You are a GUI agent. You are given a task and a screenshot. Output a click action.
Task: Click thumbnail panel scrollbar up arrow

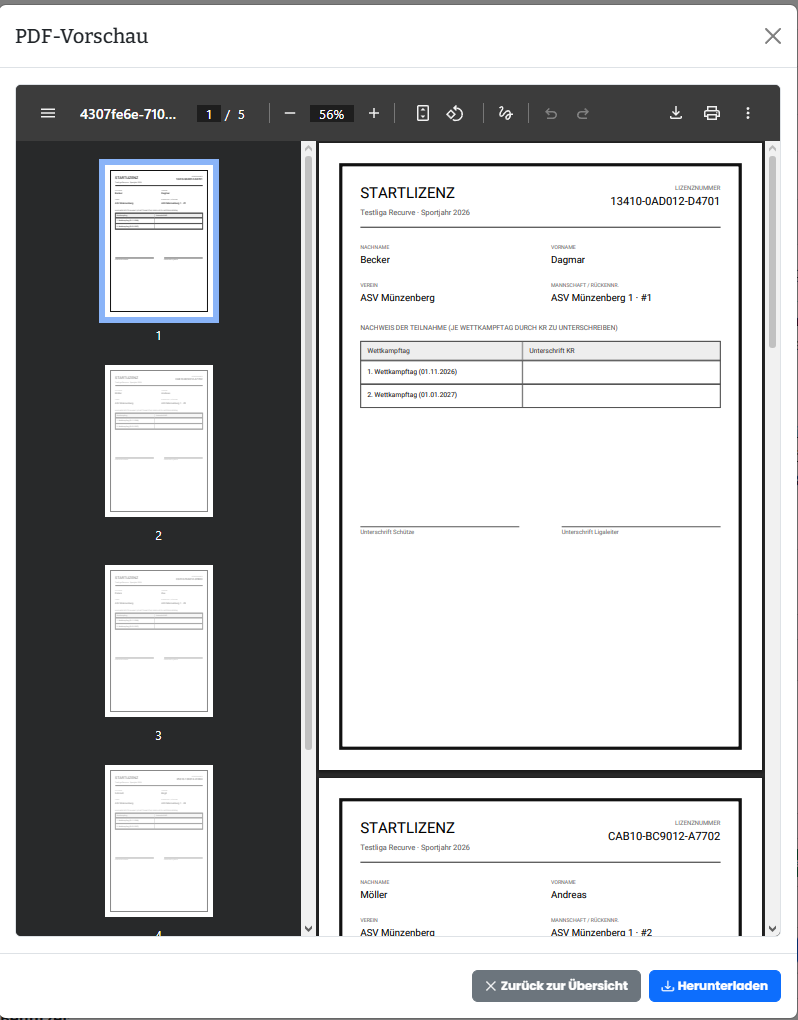click(308, 148)
